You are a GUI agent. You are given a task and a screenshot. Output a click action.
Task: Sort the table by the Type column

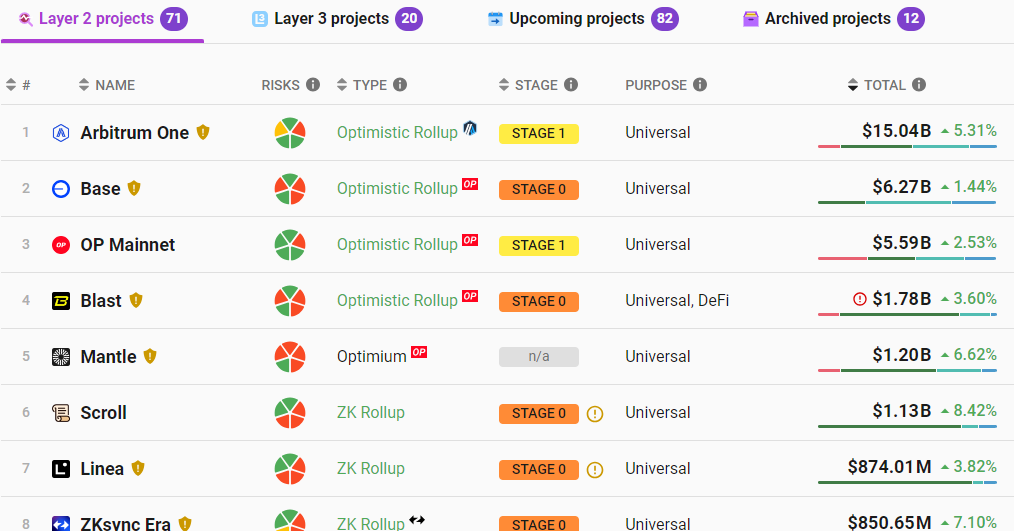362,85
